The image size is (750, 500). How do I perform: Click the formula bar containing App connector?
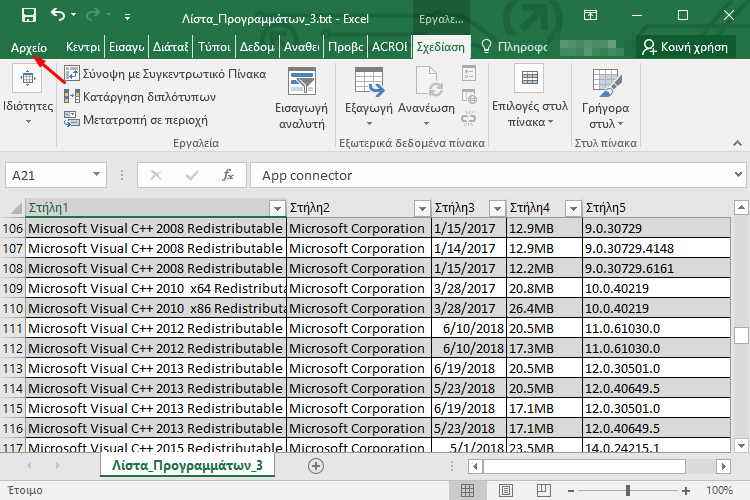tap(490, 175)
